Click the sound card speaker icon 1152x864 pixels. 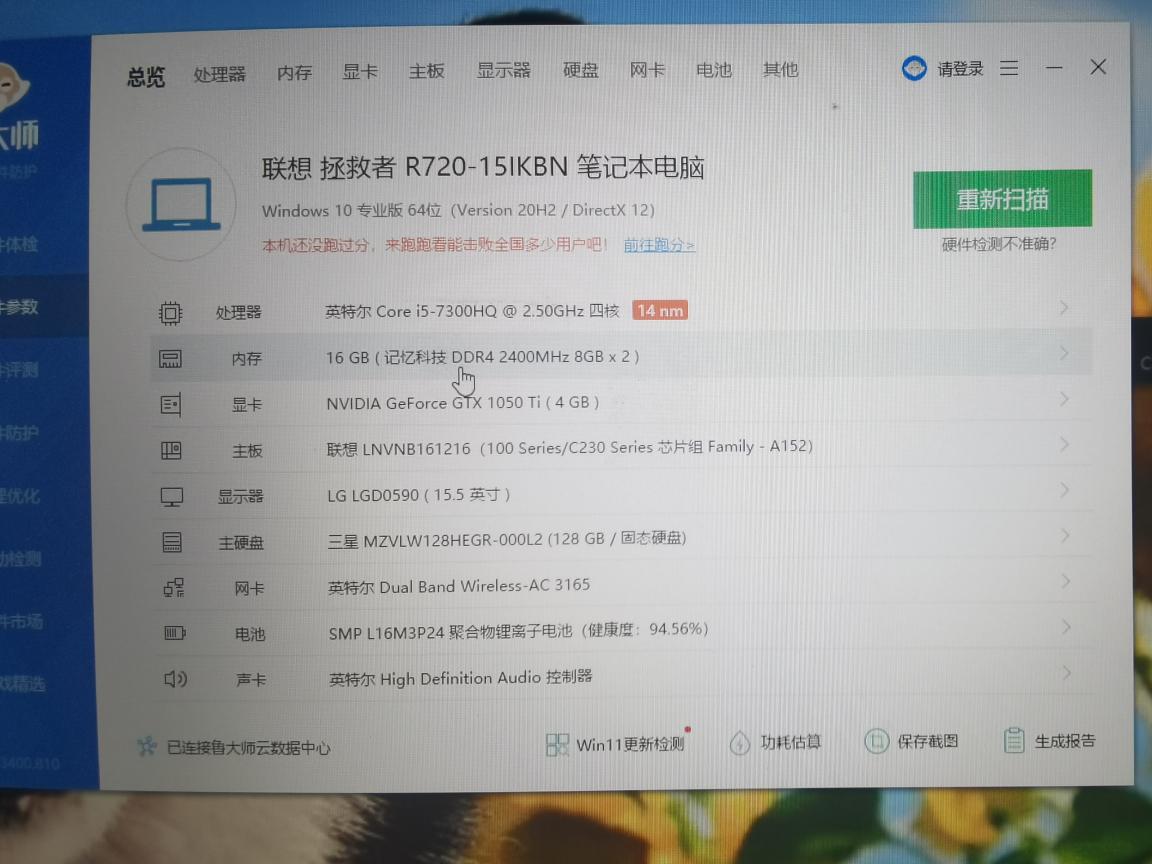click(176, 679)
